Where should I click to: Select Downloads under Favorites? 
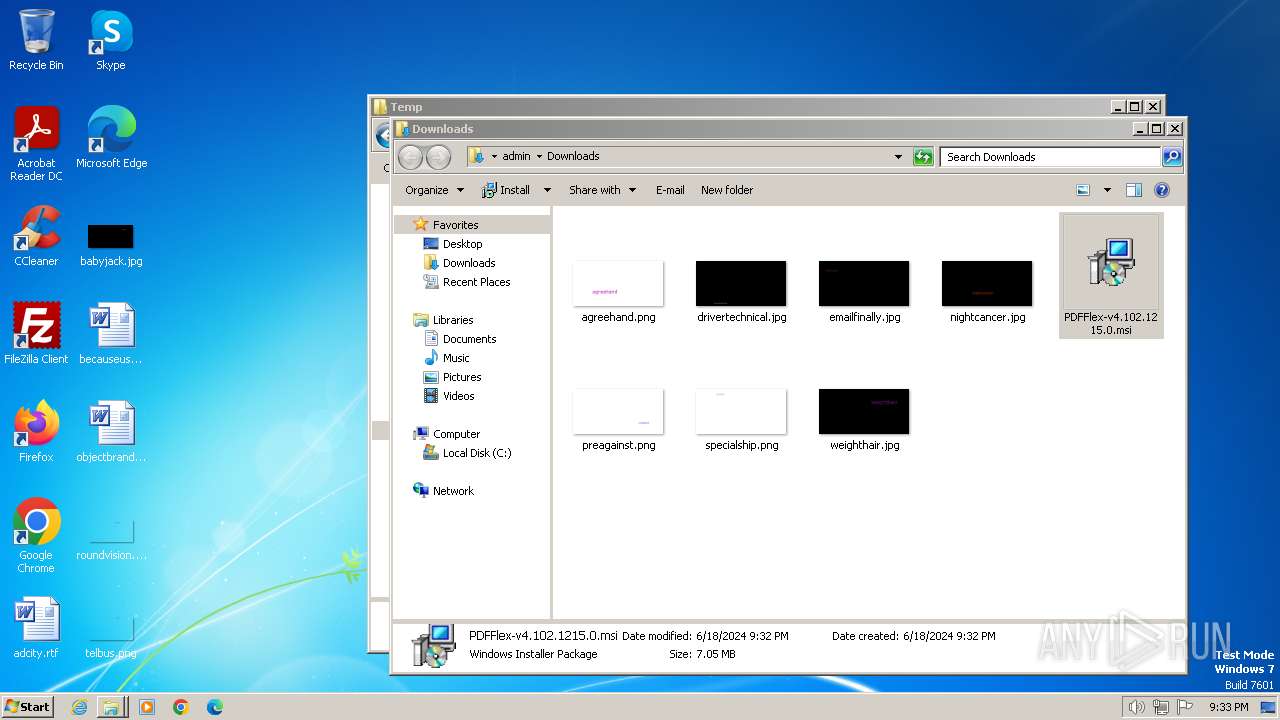(469, 263)
